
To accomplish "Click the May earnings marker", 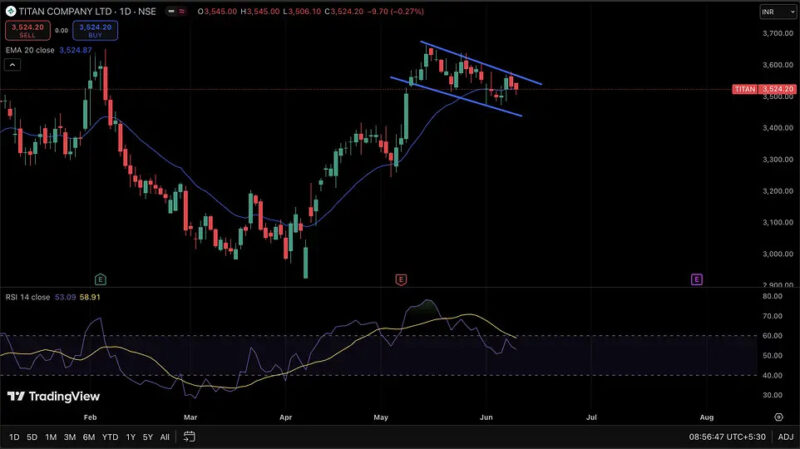I will (x=400, y=277).
